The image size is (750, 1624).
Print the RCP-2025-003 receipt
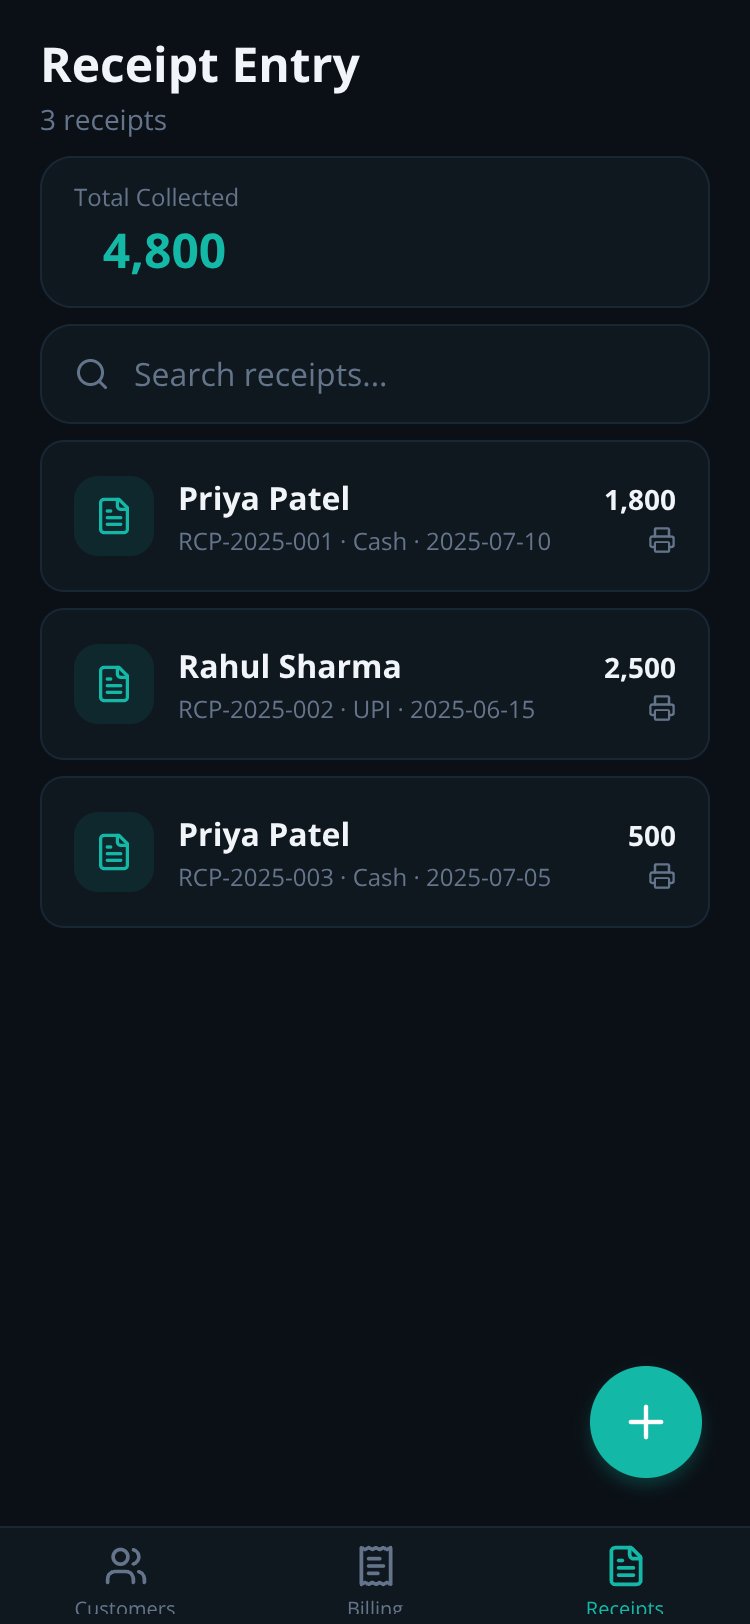662,877
